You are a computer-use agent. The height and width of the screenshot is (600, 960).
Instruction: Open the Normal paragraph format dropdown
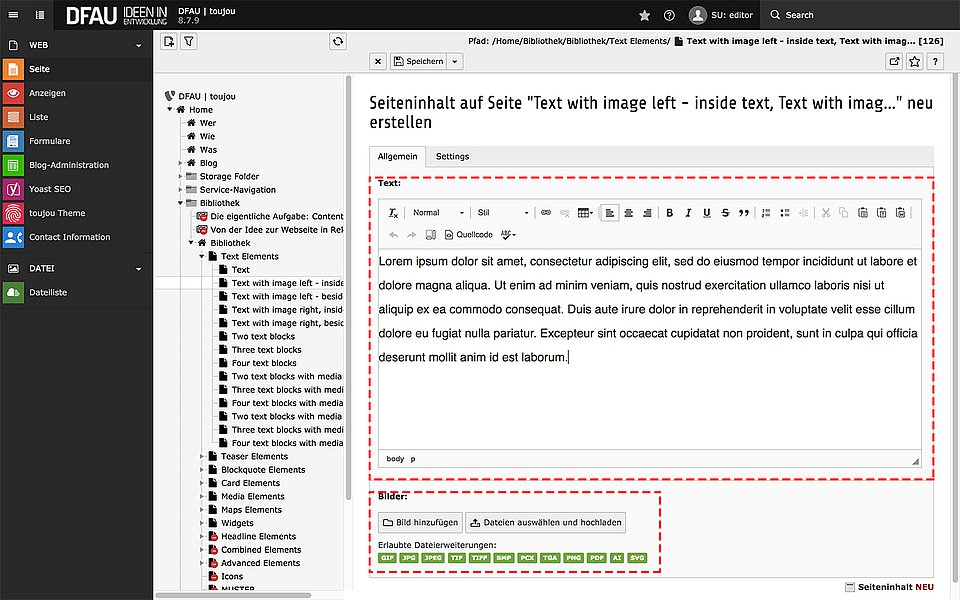[438, 212]
